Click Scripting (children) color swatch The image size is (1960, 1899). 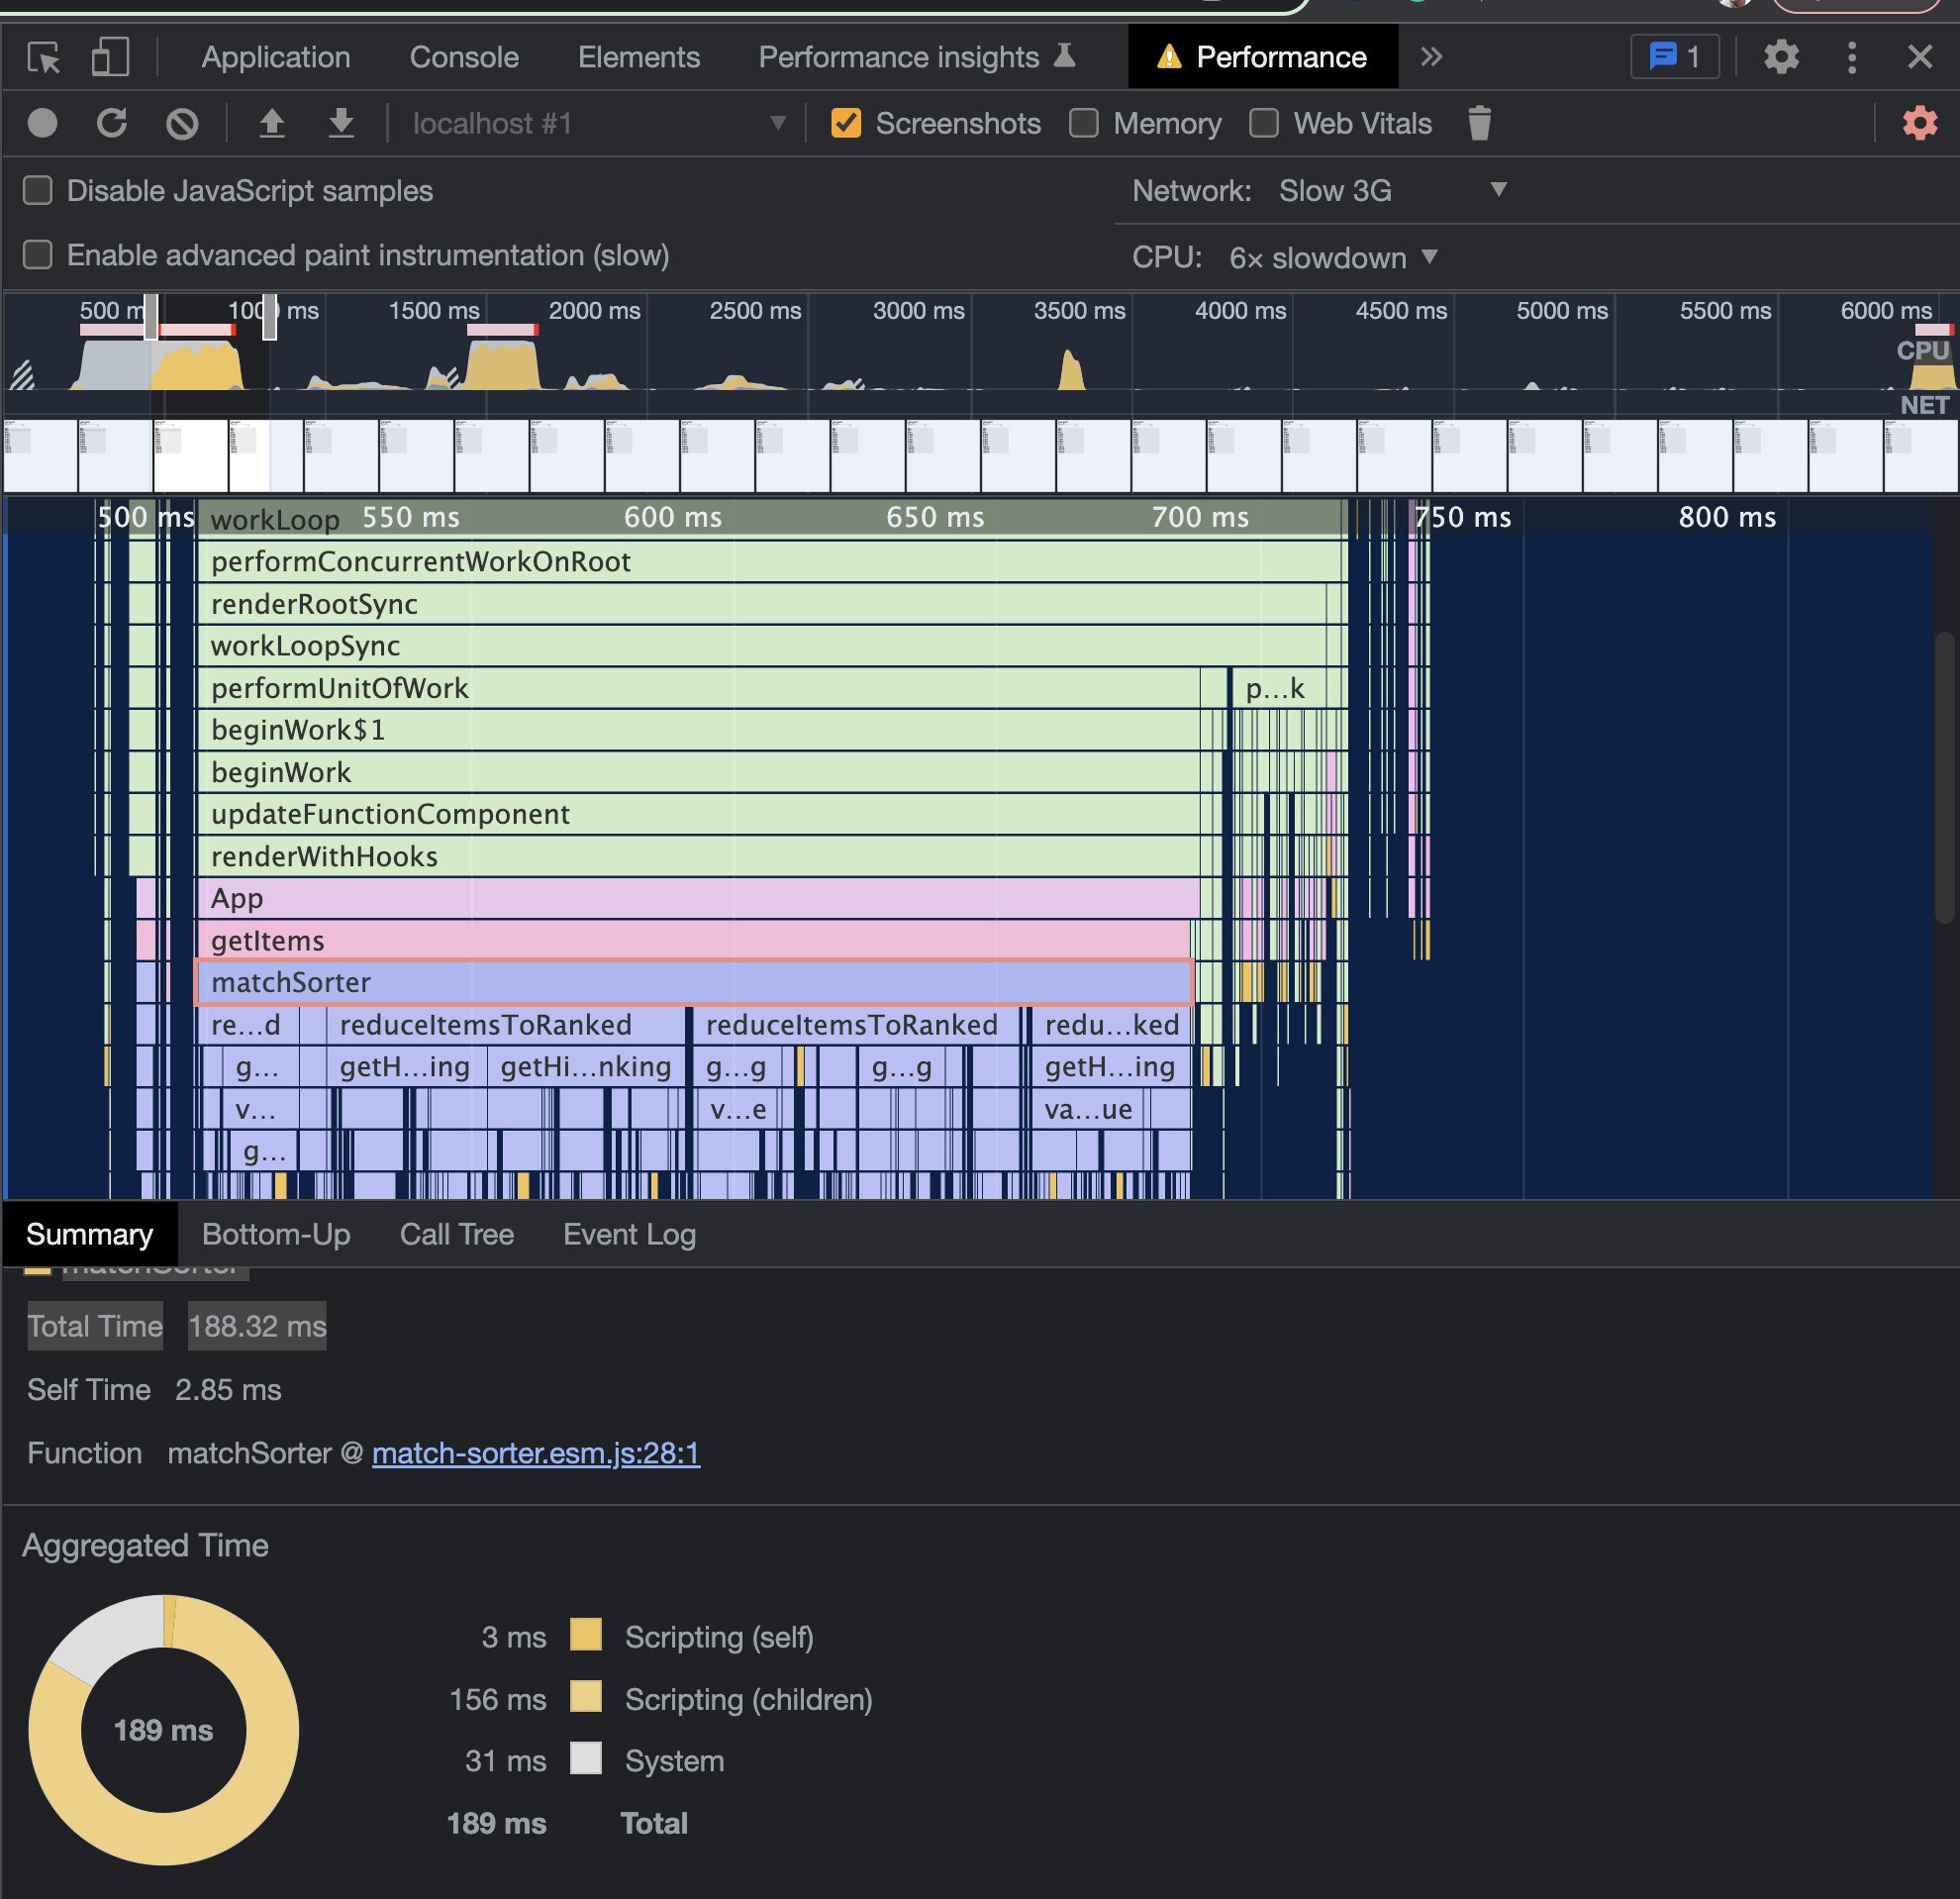tap(586, 1697)
